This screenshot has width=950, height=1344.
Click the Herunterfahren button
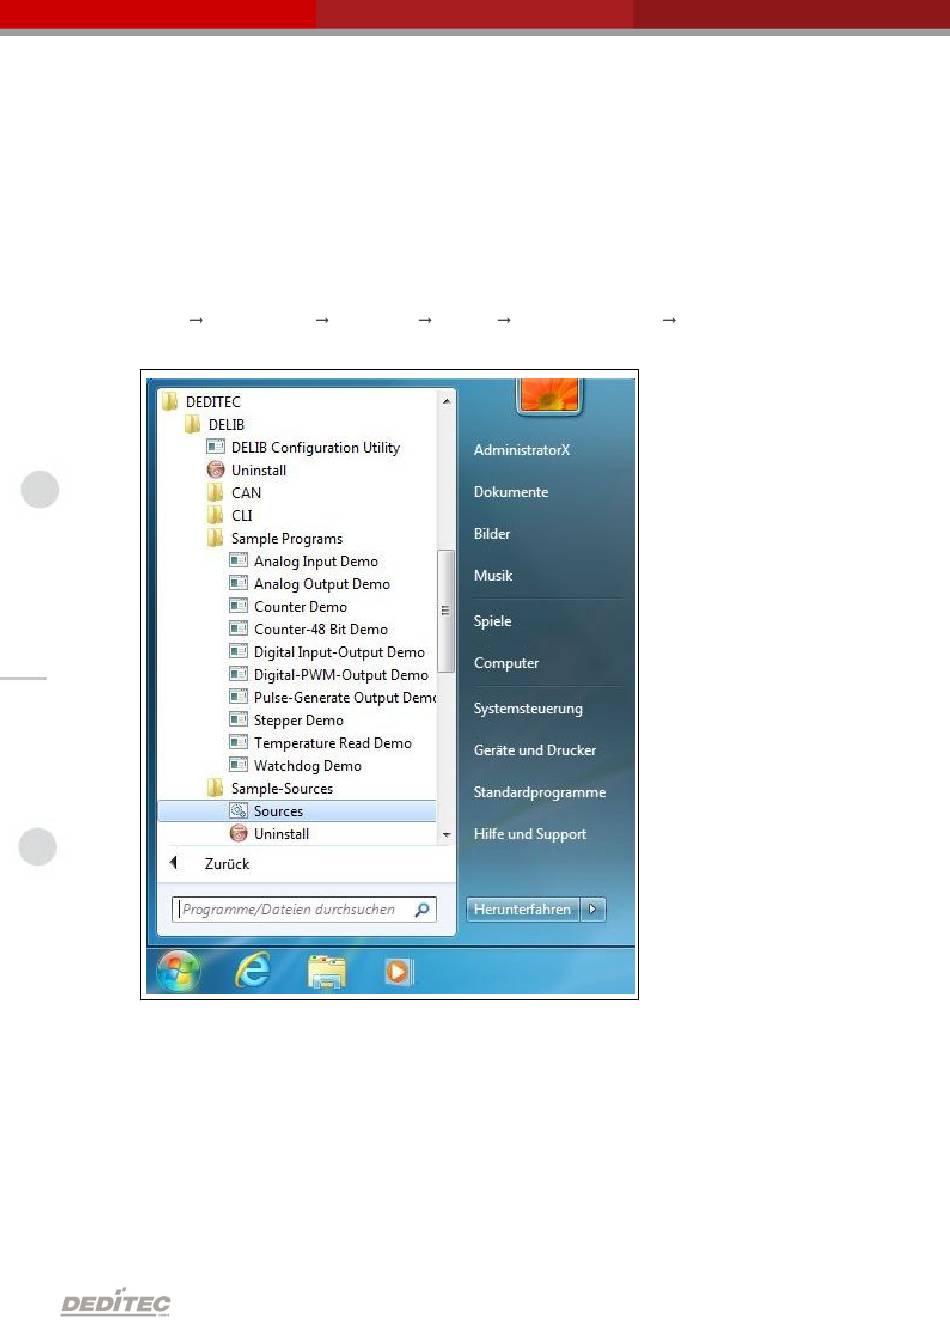point(522,909)
